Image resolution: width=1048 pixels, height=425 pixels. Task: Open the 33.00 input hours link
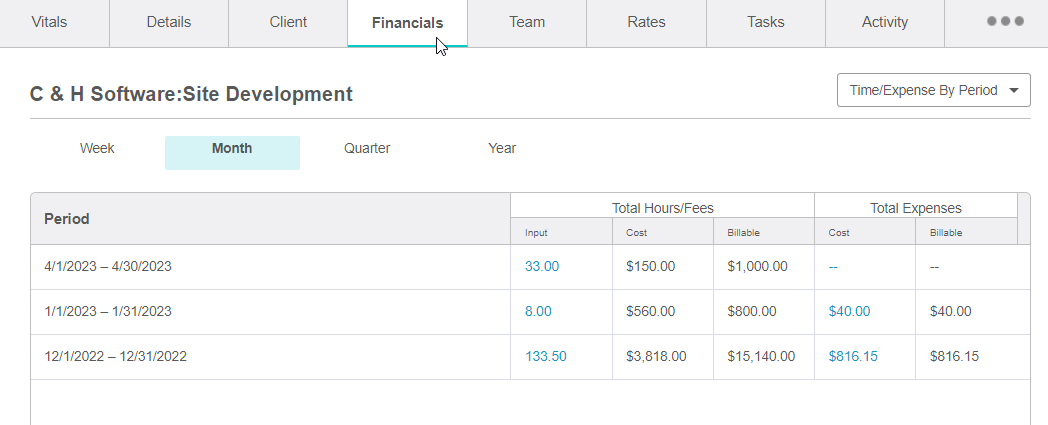[542, 267]
